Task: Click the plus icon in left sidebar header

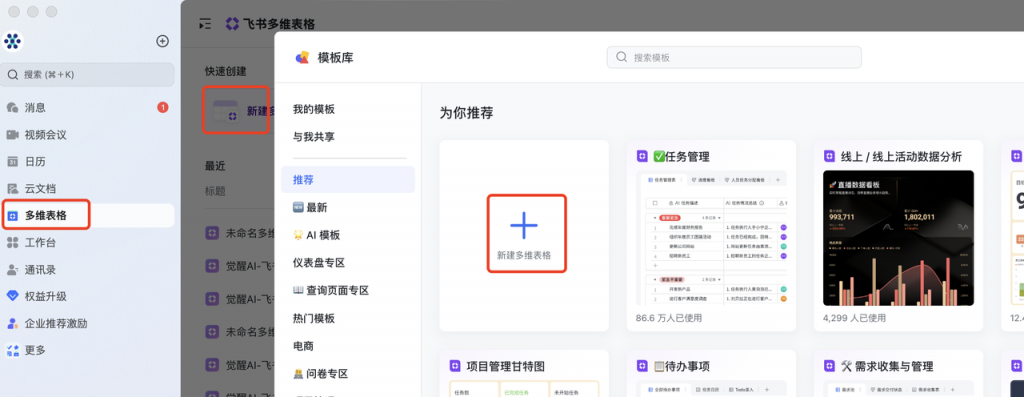Action: tap(163, 41)
